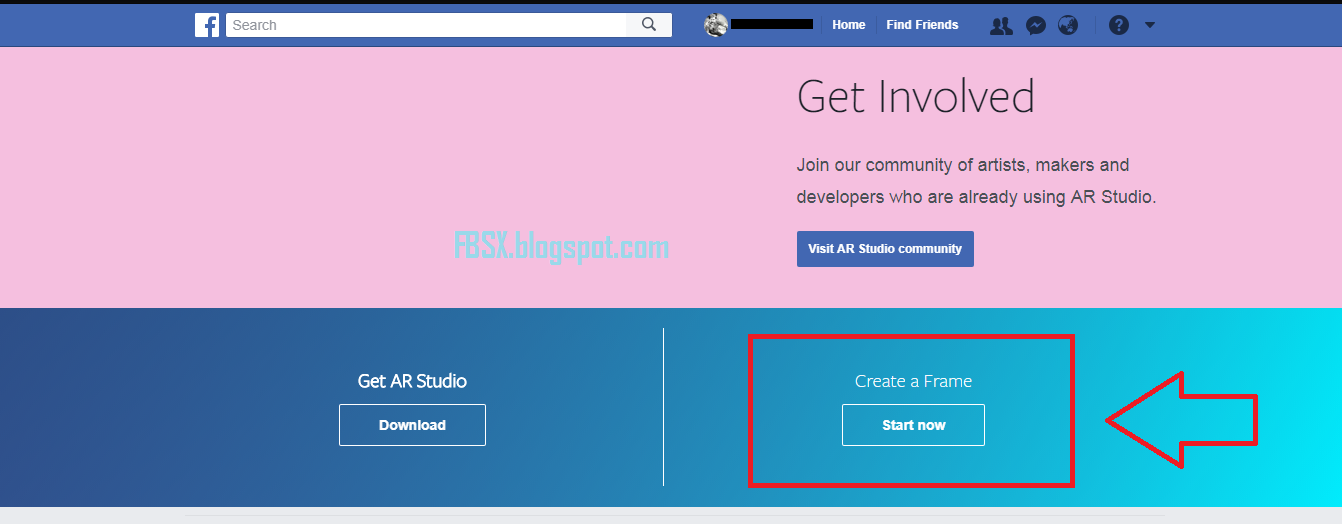Screen dimensions: 1342x524
Task: Click Start now to create a frame
Action: [x=913, y=425]
